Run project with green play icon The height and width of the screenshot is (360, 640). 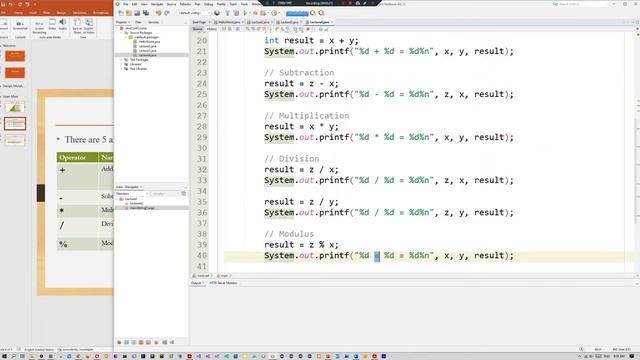pos(245,13)
